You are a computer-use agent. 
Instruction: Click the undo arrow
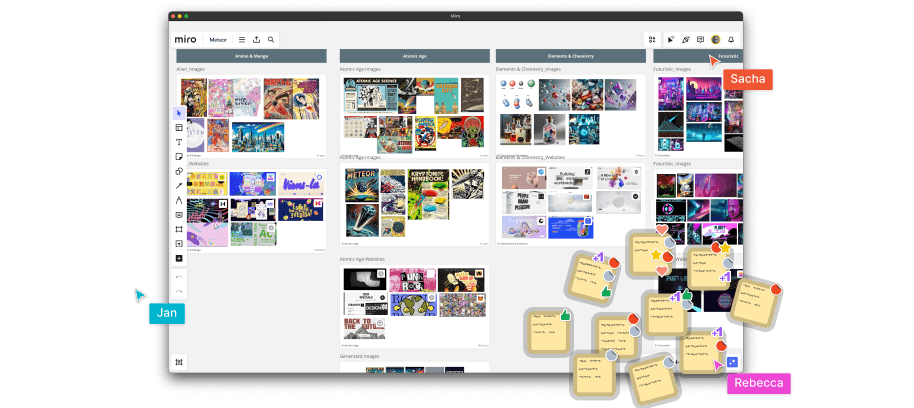[179, 277]
